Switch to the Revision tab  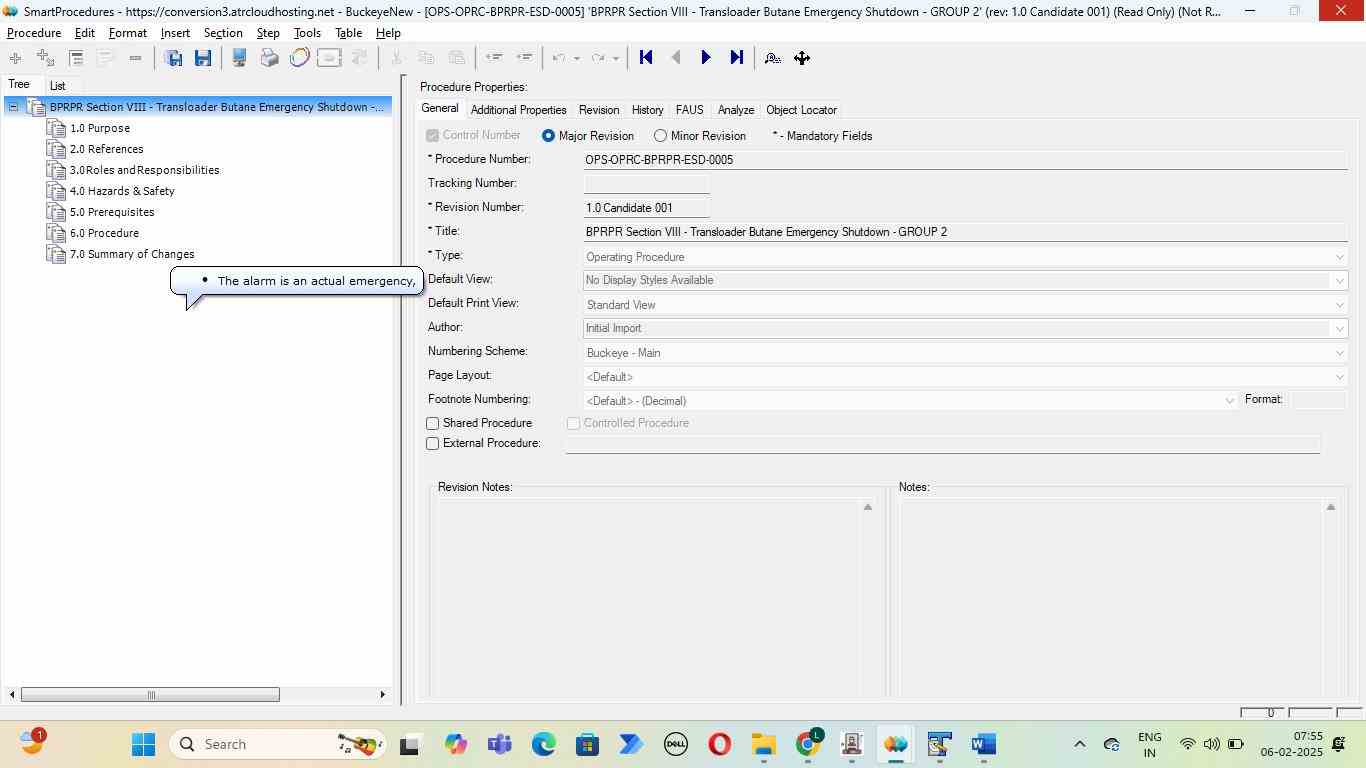(x=599, y=110)
